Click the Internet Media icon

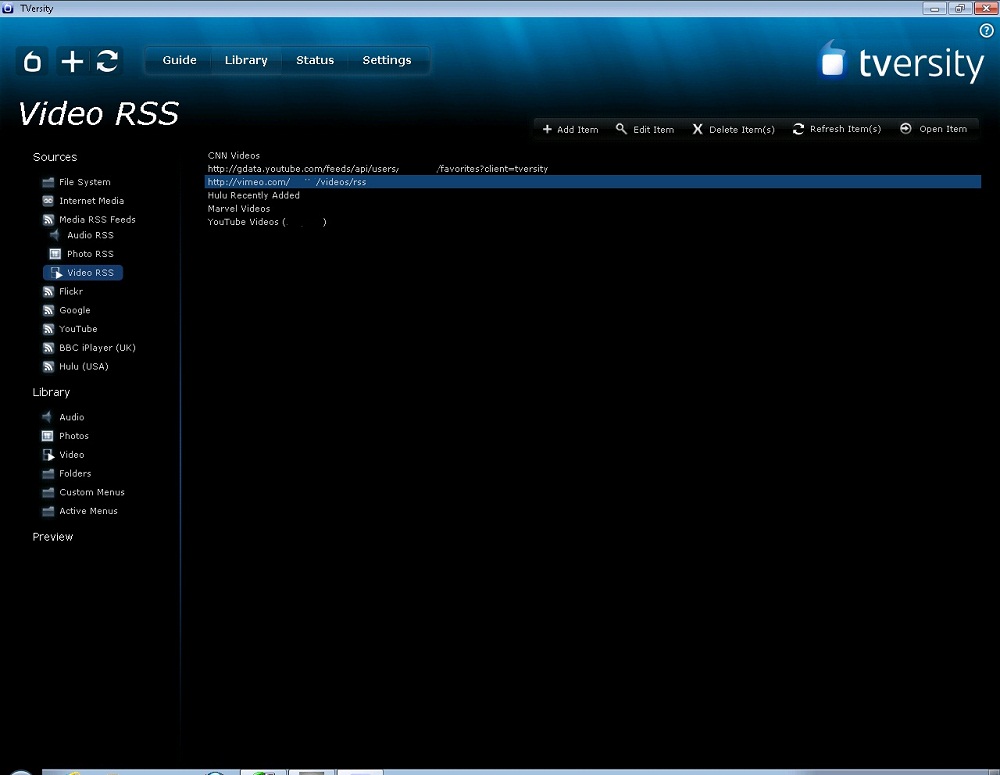tap(48, 201)
